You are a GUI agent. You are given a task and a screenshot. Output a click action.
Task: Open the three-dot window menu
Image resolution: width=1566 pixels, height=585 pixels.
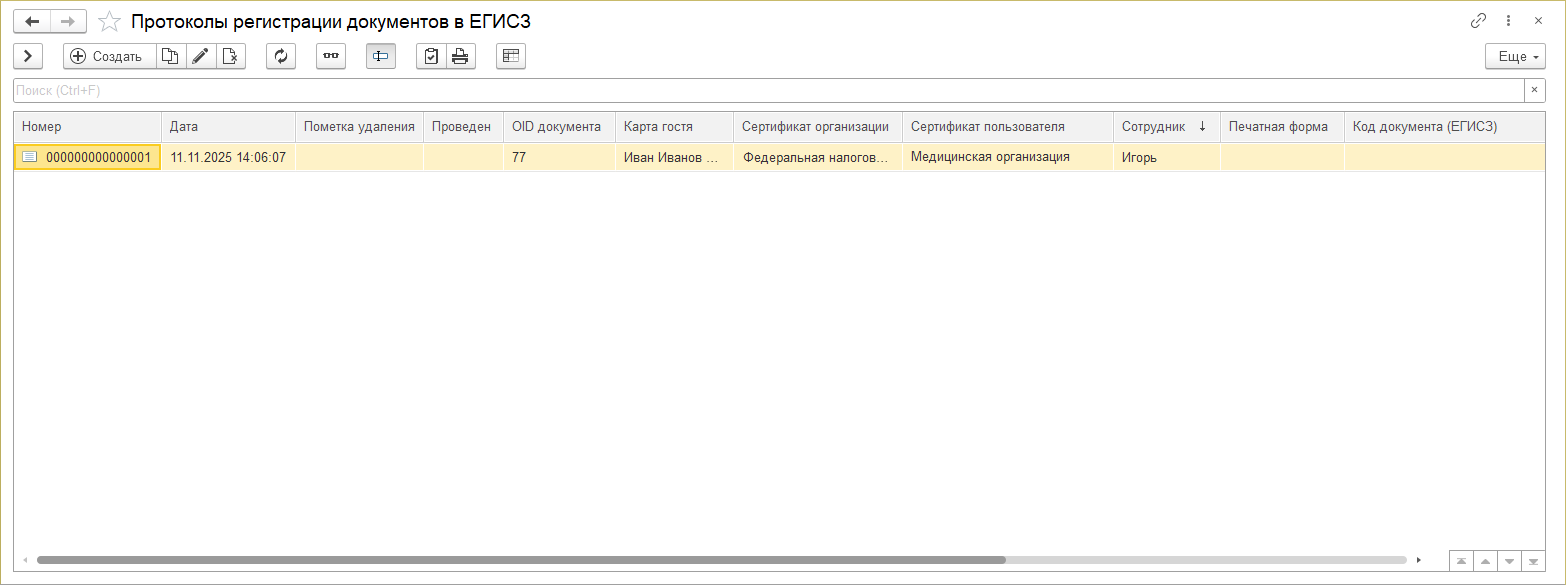point(1509,20)
